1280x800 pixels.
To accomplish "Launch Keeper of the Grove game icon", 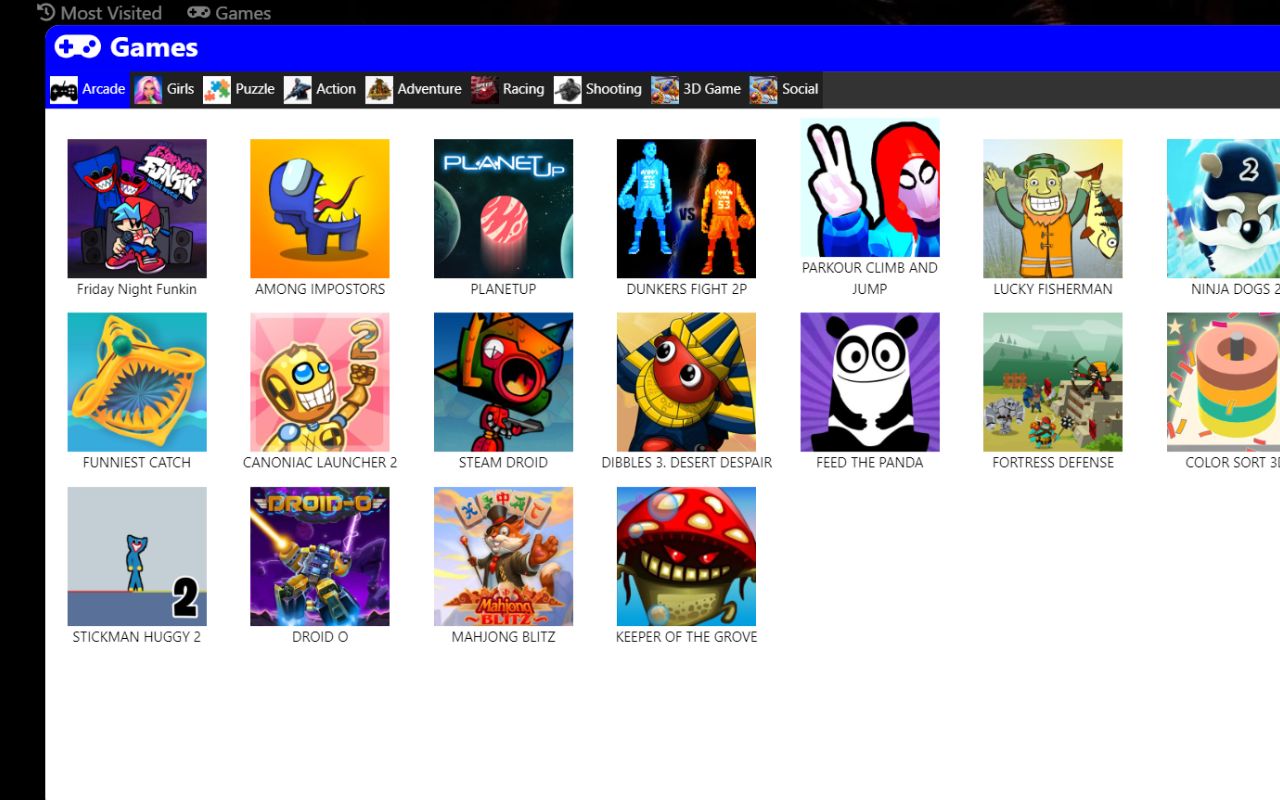I will pos(686,556).
